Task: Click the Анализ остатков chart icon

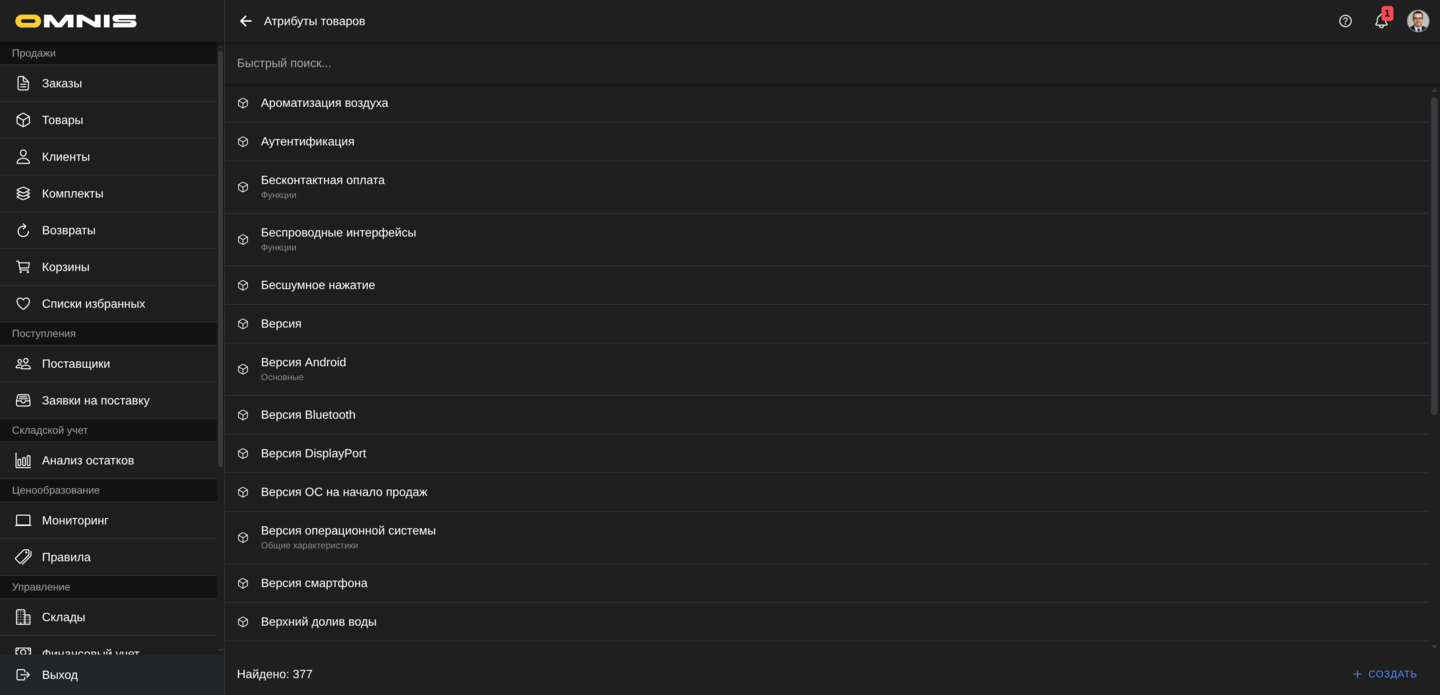Action: [23, 461]
